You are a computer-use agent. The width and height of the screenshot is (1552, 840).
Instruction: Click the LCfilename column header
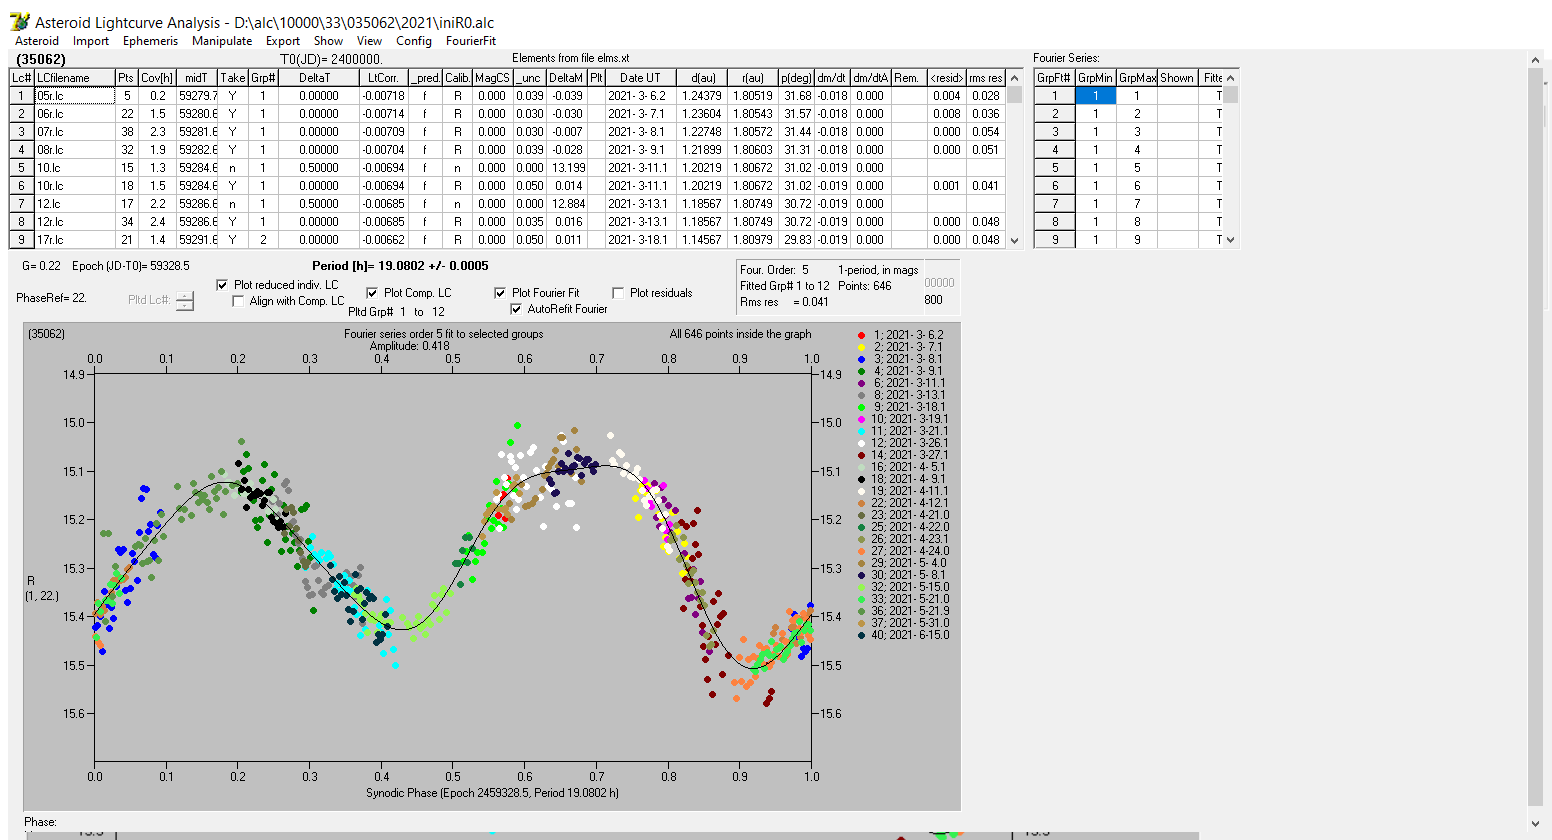74,78
